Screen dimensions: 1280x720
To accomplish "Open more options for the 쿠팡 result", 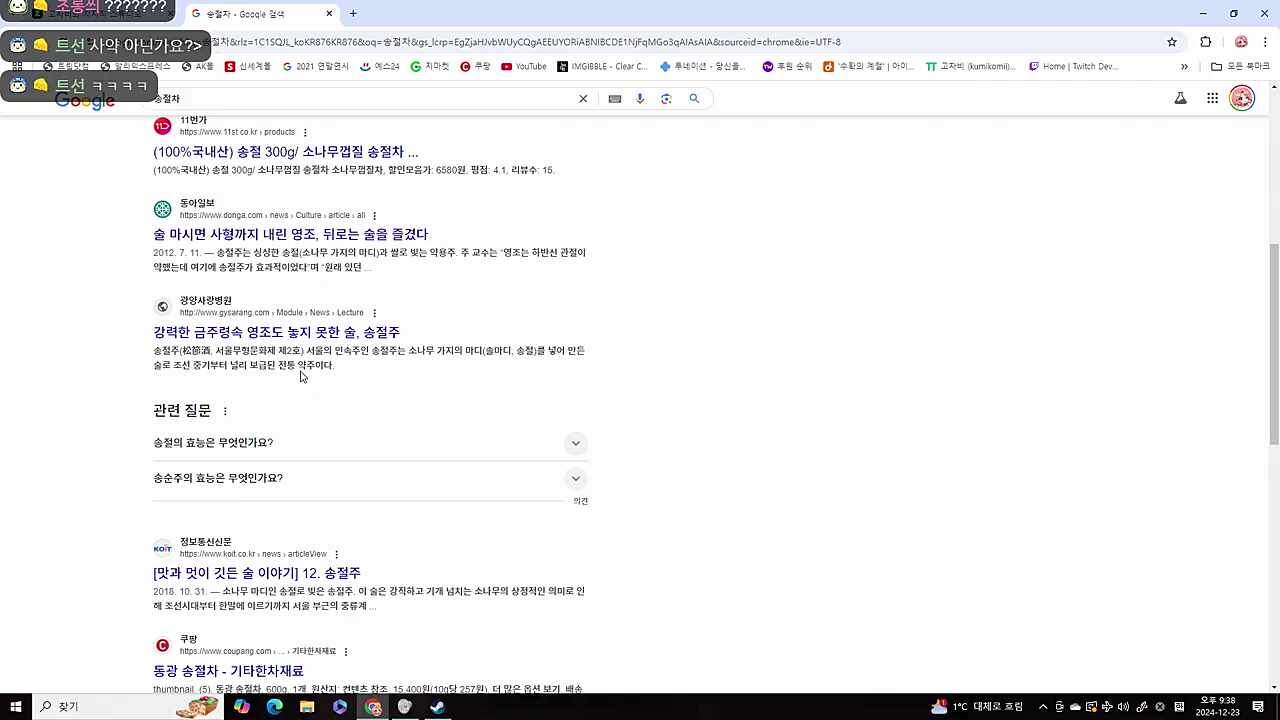I will pos(345,652).
